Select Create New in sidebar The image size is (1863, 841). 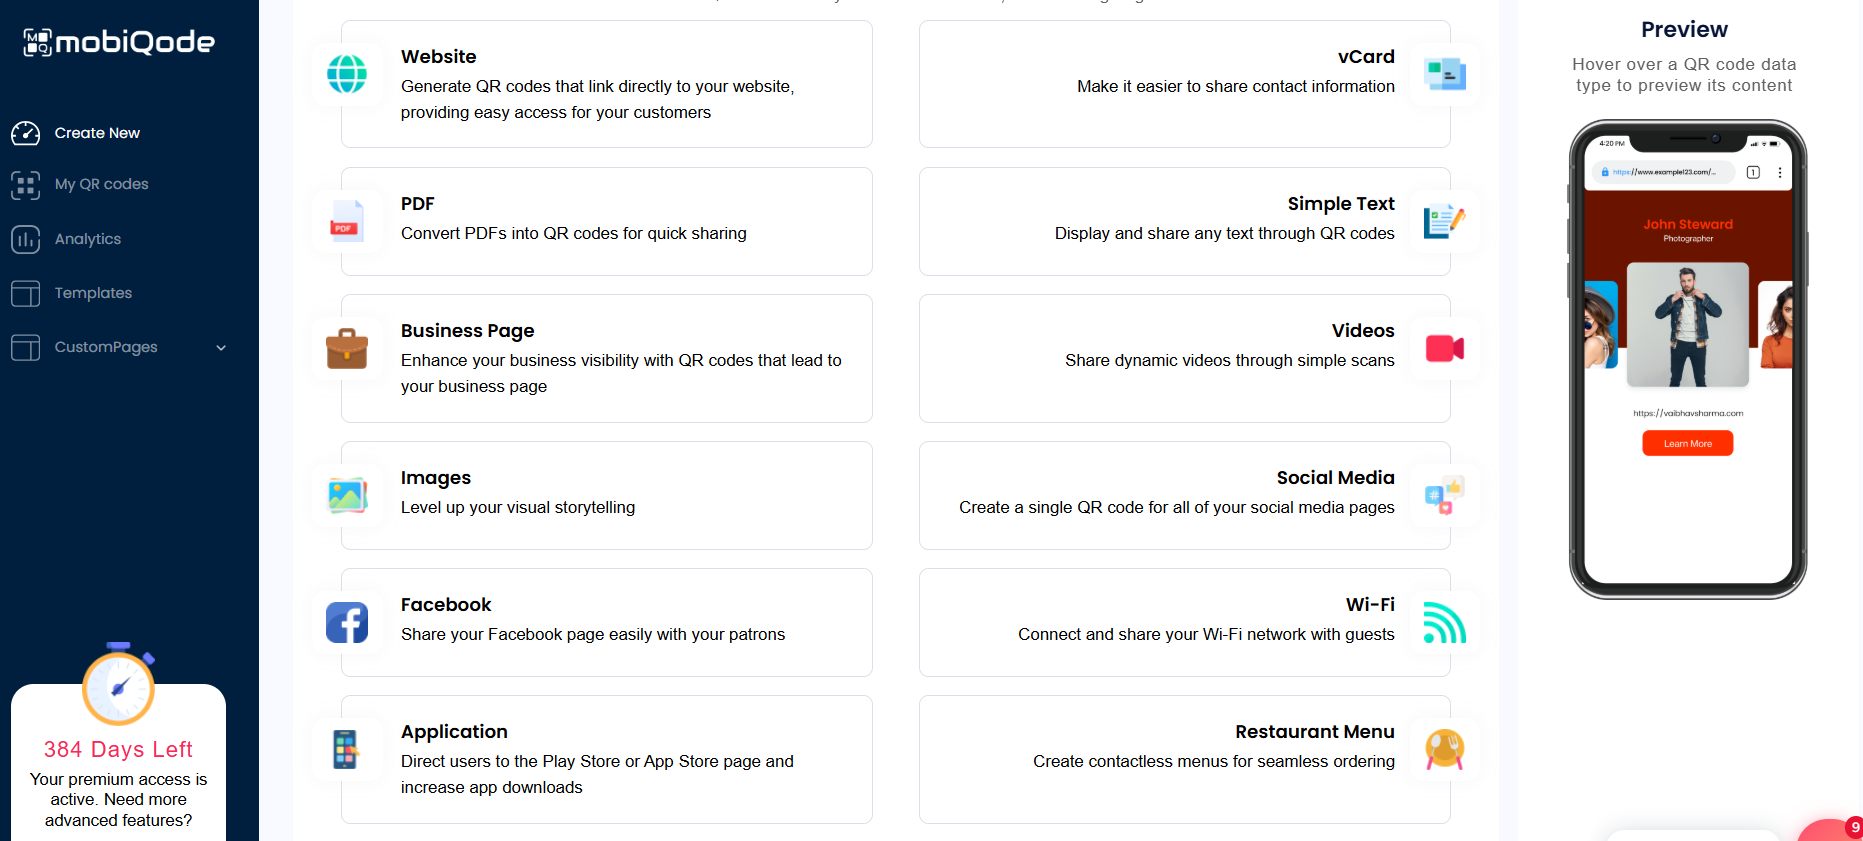pyautogui.click(x=97, y=133)
